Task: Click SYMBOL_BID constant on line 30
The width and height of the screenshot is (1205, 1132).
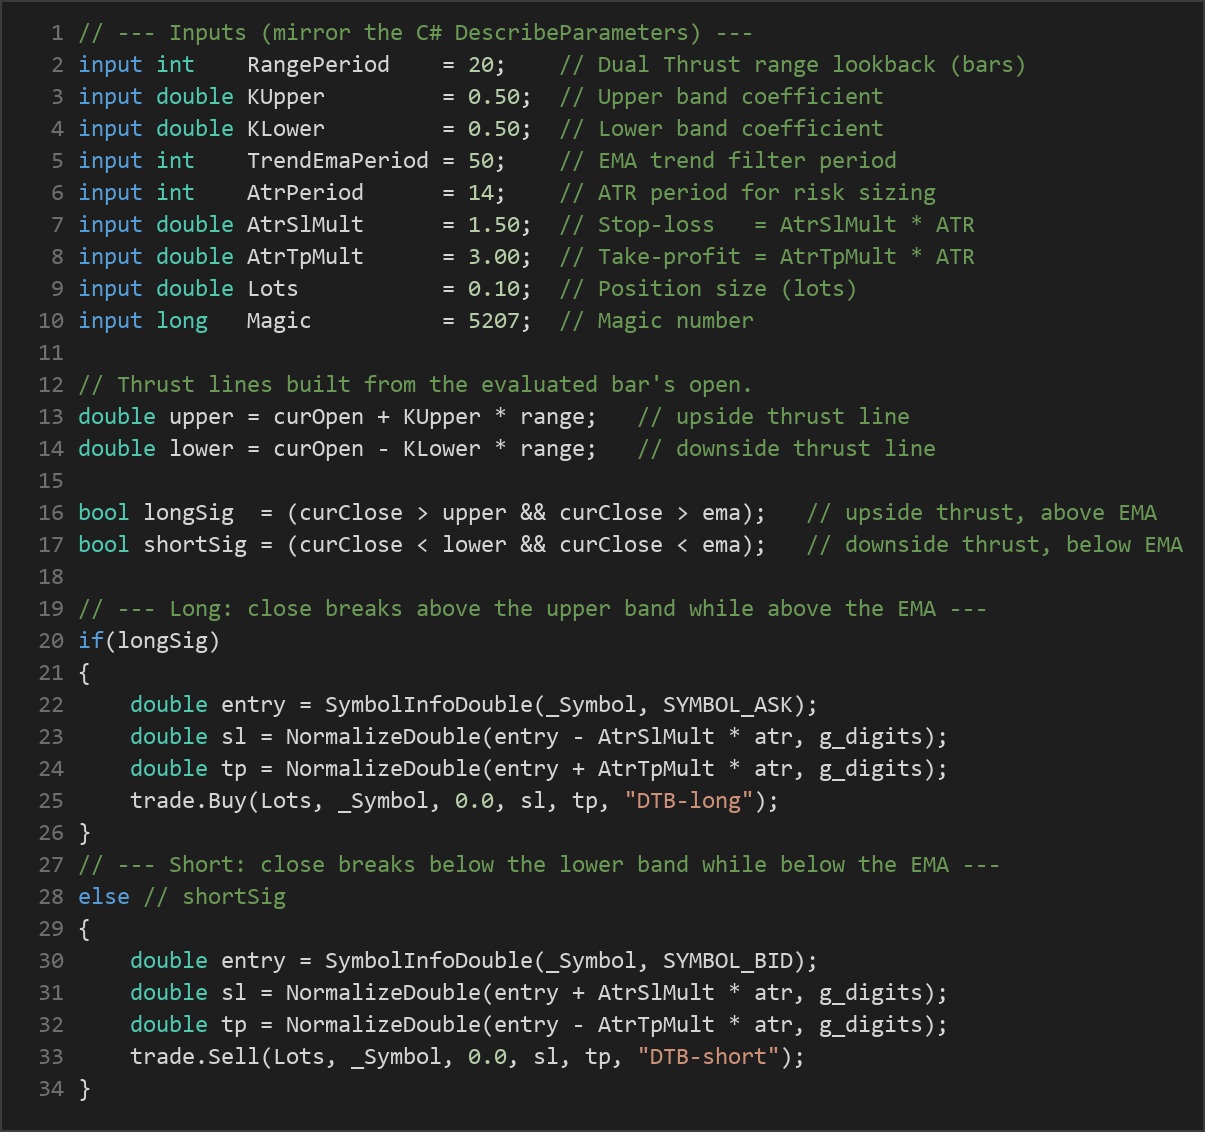Action: point(728,961)
